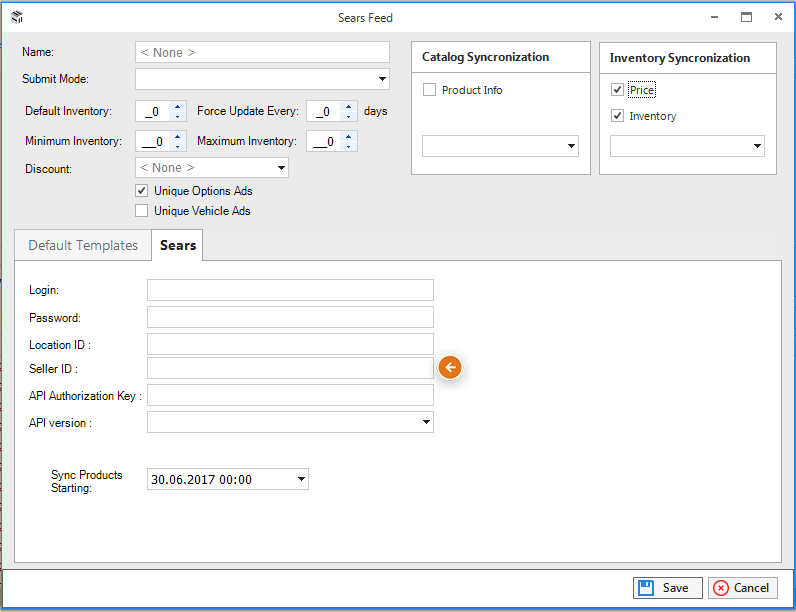Click the orange back arrow icon
This screenshot has width=796, height=612.
(450, 367)
